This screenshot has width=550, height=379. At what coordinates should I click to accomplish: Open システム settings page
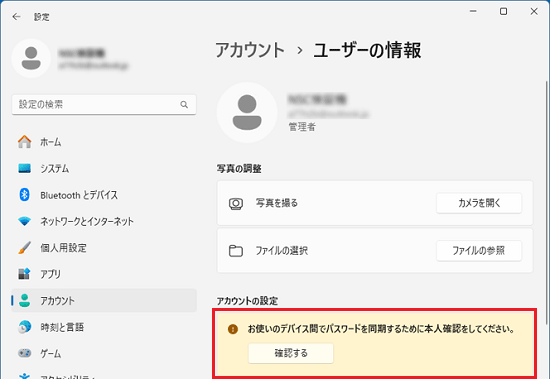104,168
